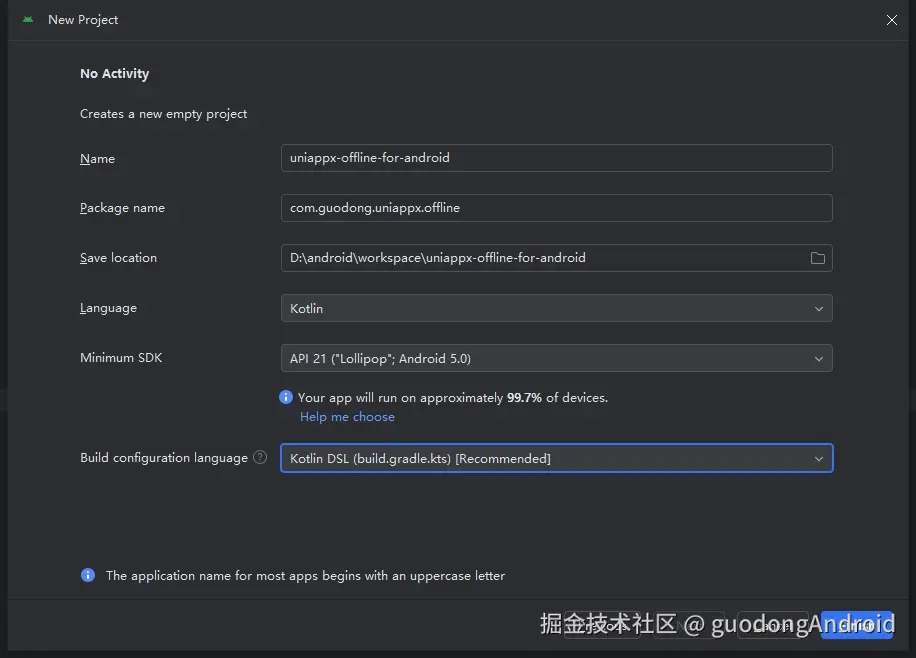916x658 pixels.
Task: Close the New Project dialog
Action: [x=891, y=19]
